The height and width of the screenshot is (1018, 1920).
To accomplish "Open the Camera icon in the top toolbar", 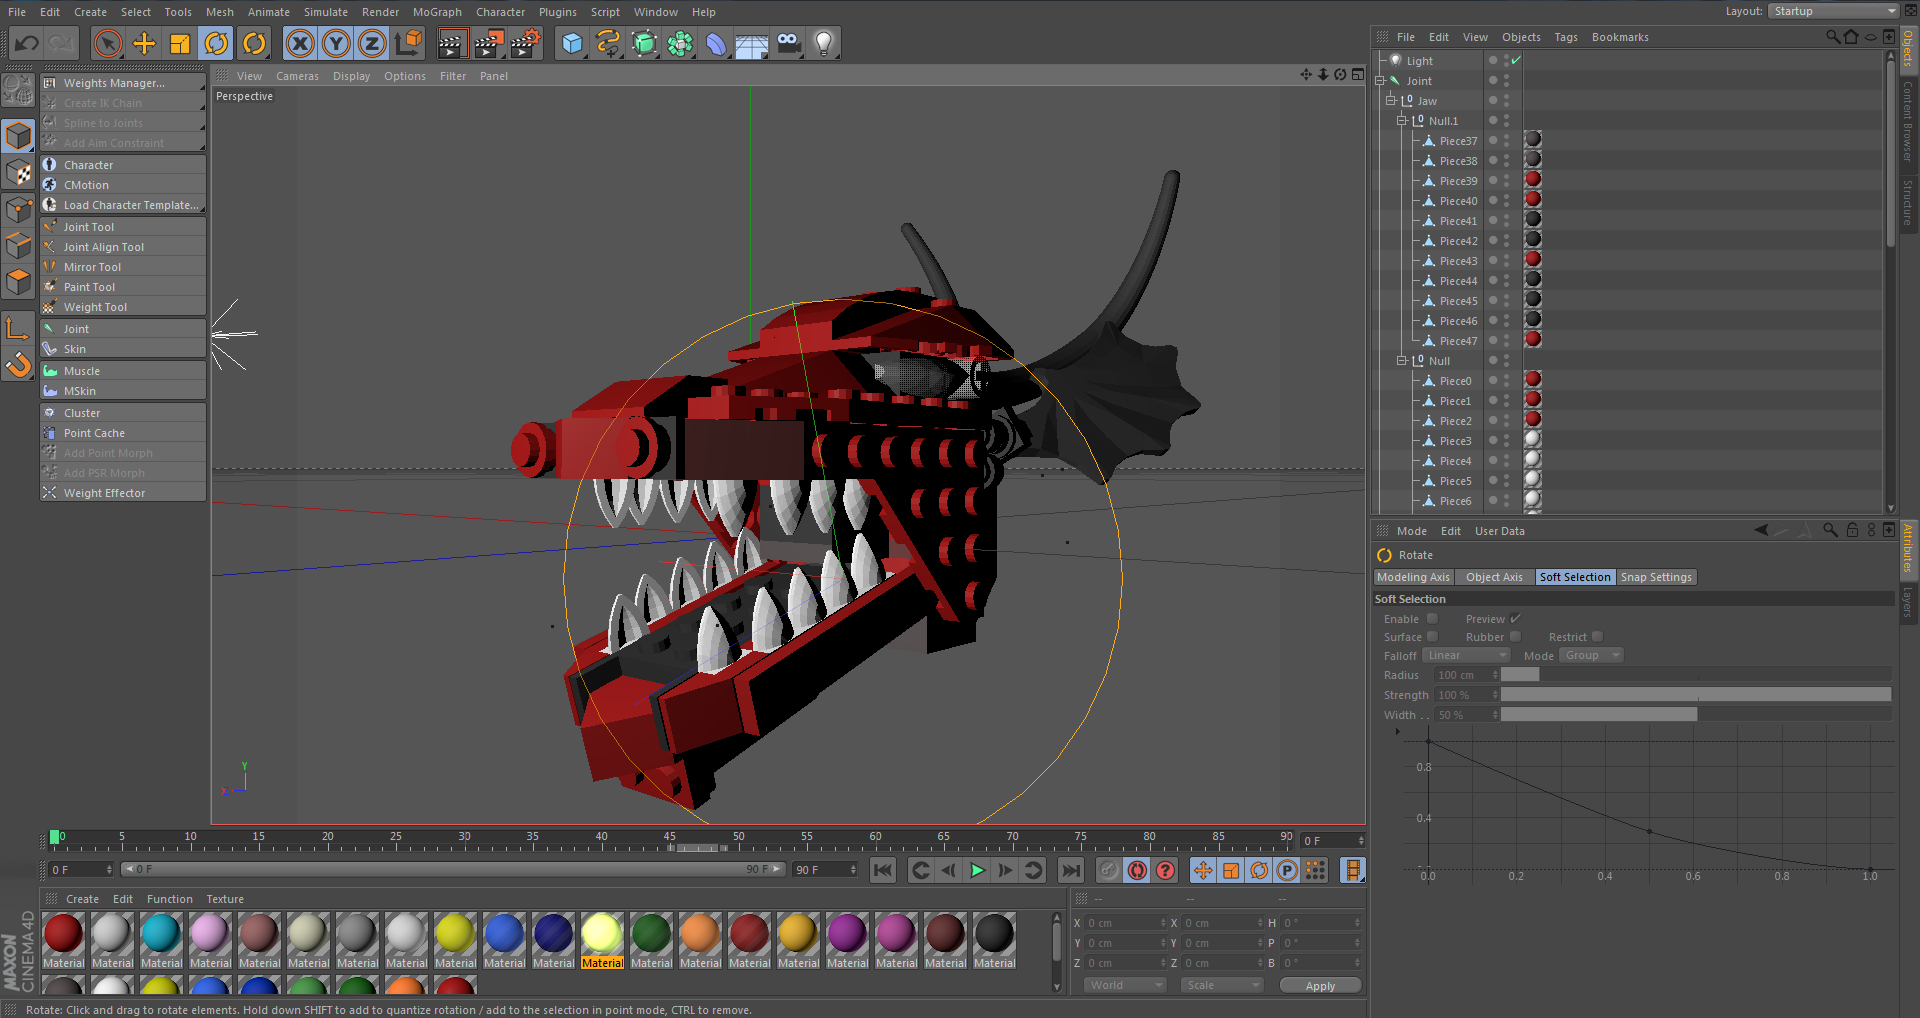I will pos(787,43).
